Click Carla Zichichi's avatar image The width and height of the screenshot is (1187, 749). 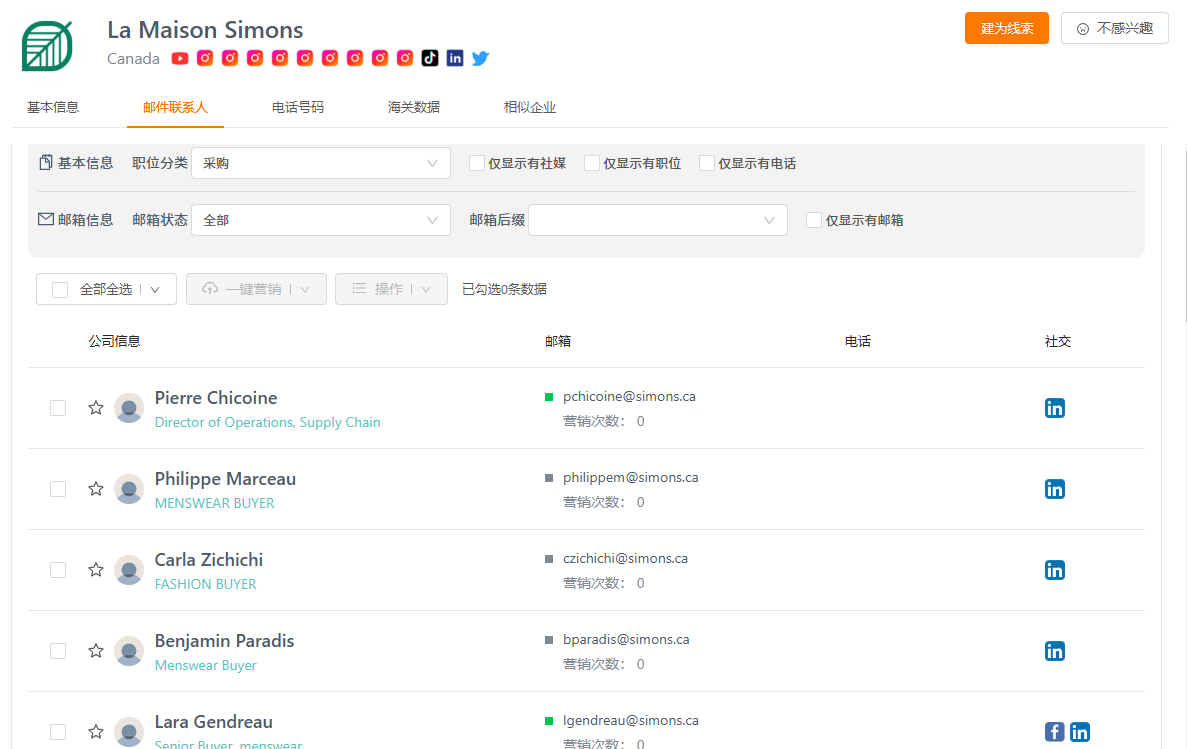coord(129,570)
